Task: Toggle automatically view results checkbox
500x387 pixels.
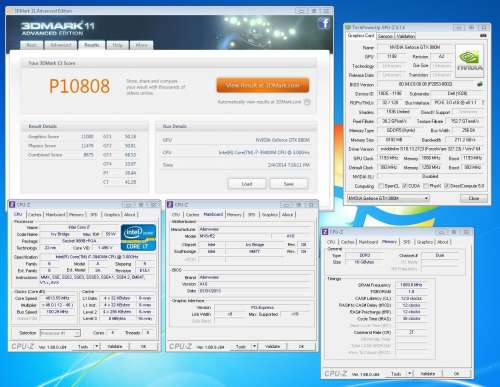Action: click(307, 102)
